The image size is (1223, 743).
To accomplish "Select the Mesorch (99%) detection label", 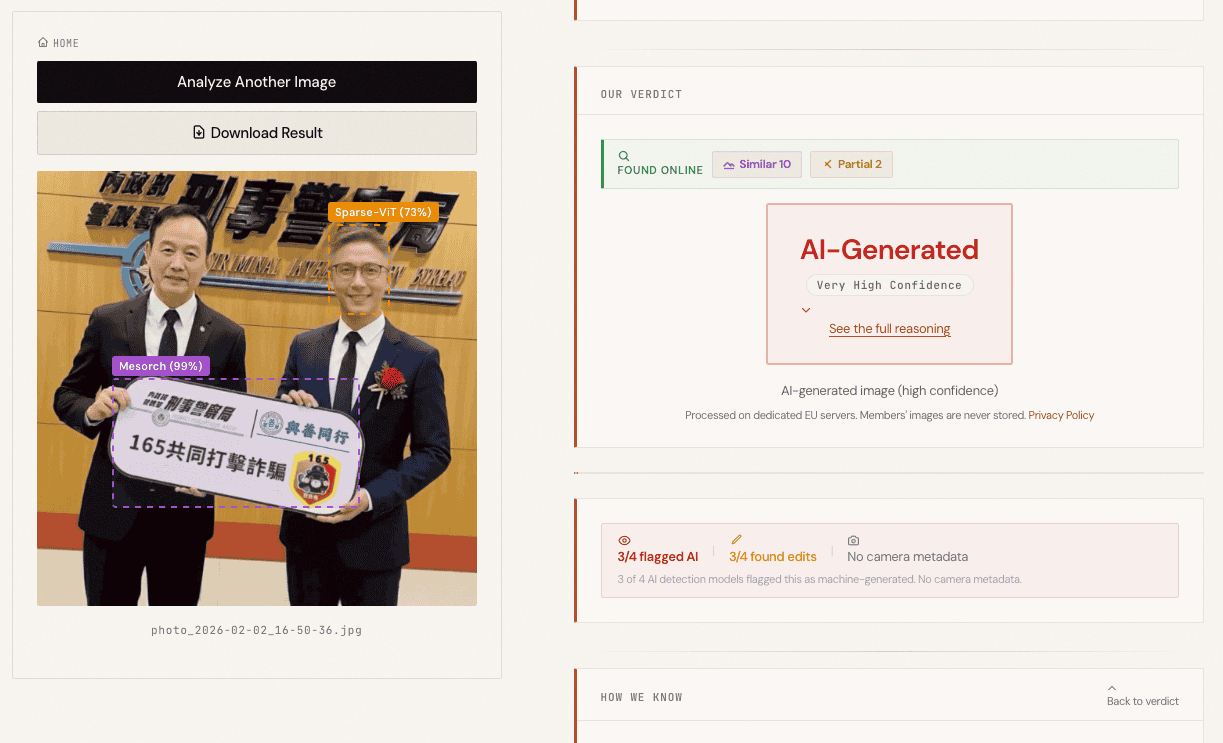I will (161, 366).
